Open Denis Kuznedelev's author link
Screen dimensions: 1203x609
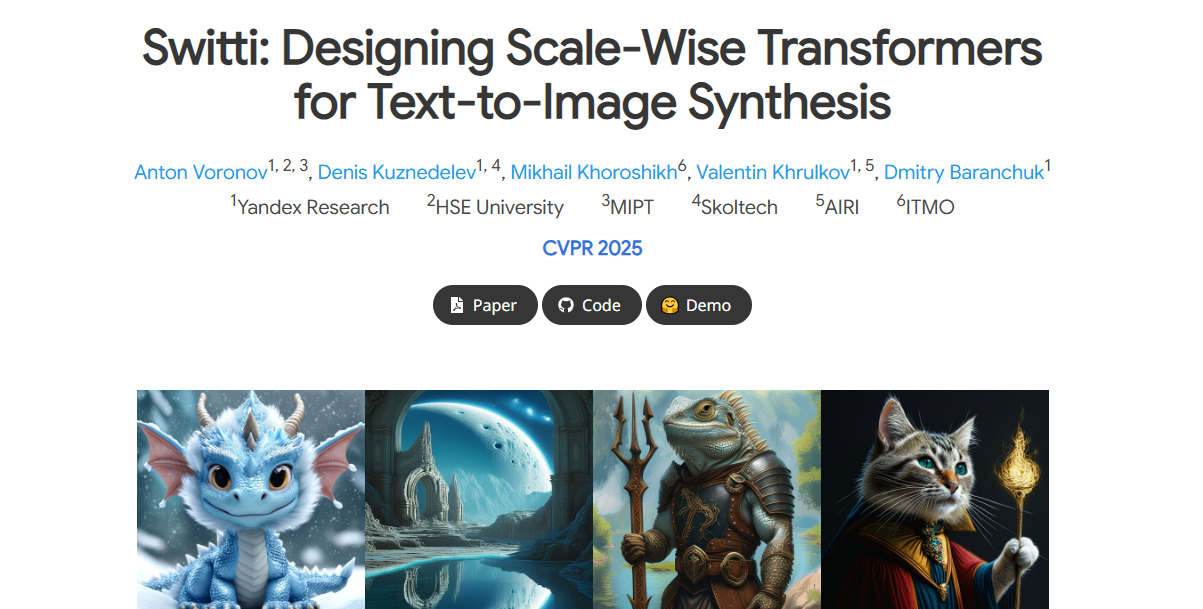tap(396, 172)
